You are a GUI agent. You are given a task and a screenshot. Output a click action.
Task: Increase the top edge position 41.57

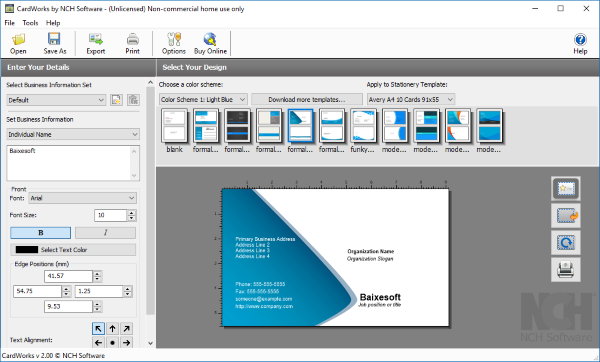pyautogui.click(x=98, y=273)
